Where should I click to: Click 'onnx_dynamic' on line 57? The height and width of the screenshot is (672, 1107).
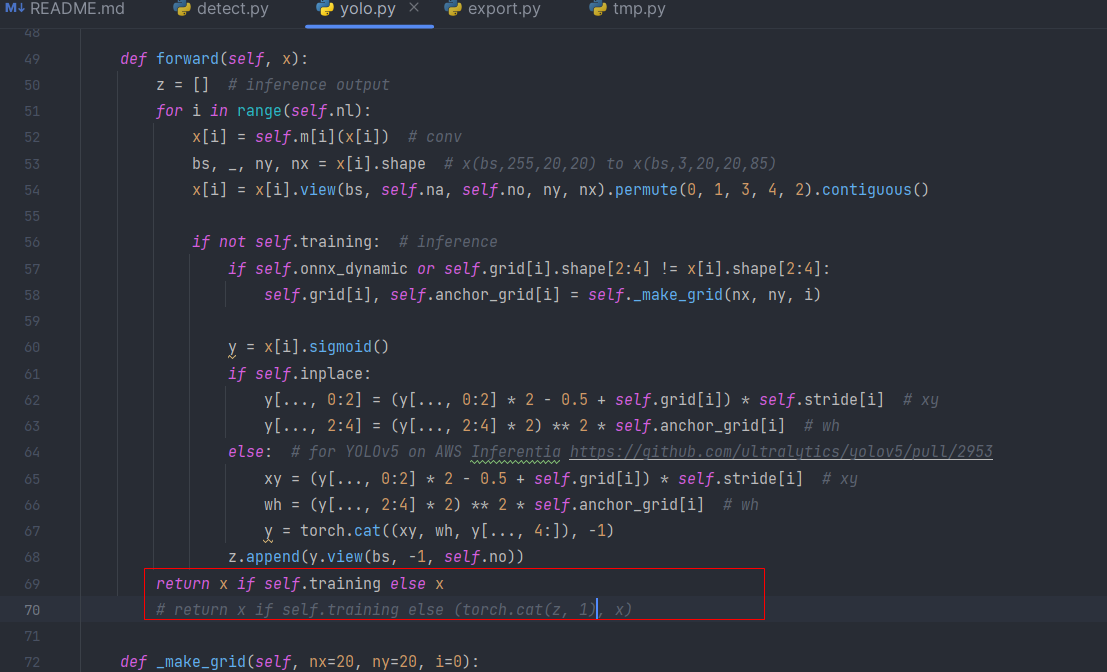(x=354, y=269)
